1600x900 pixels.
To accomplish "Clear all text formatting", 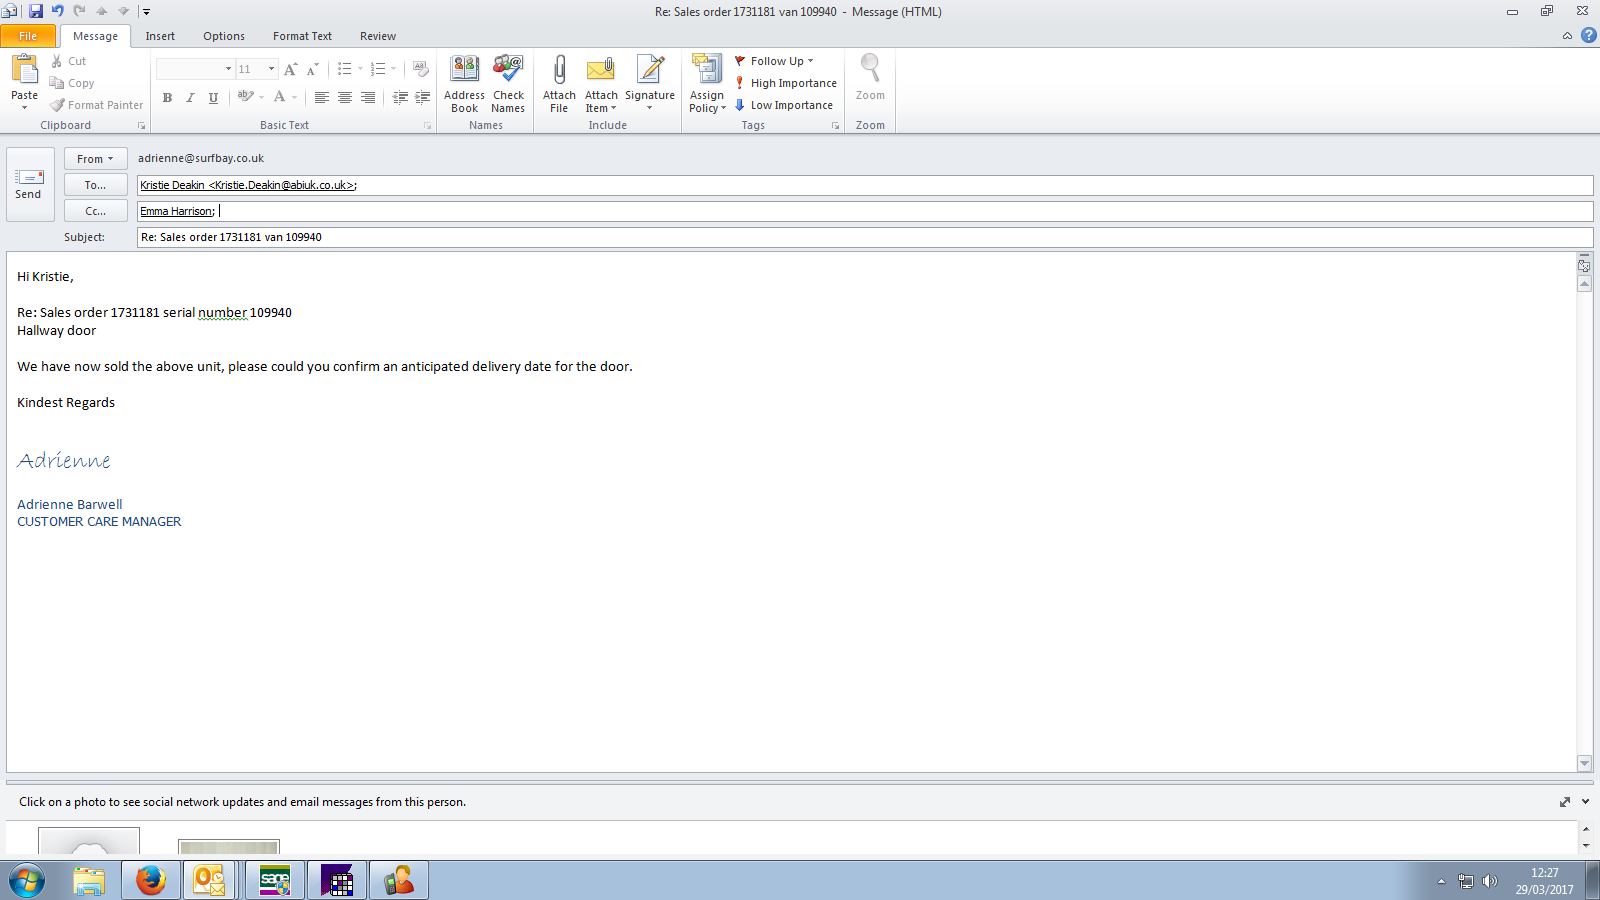I will click(x=421, y=69).
